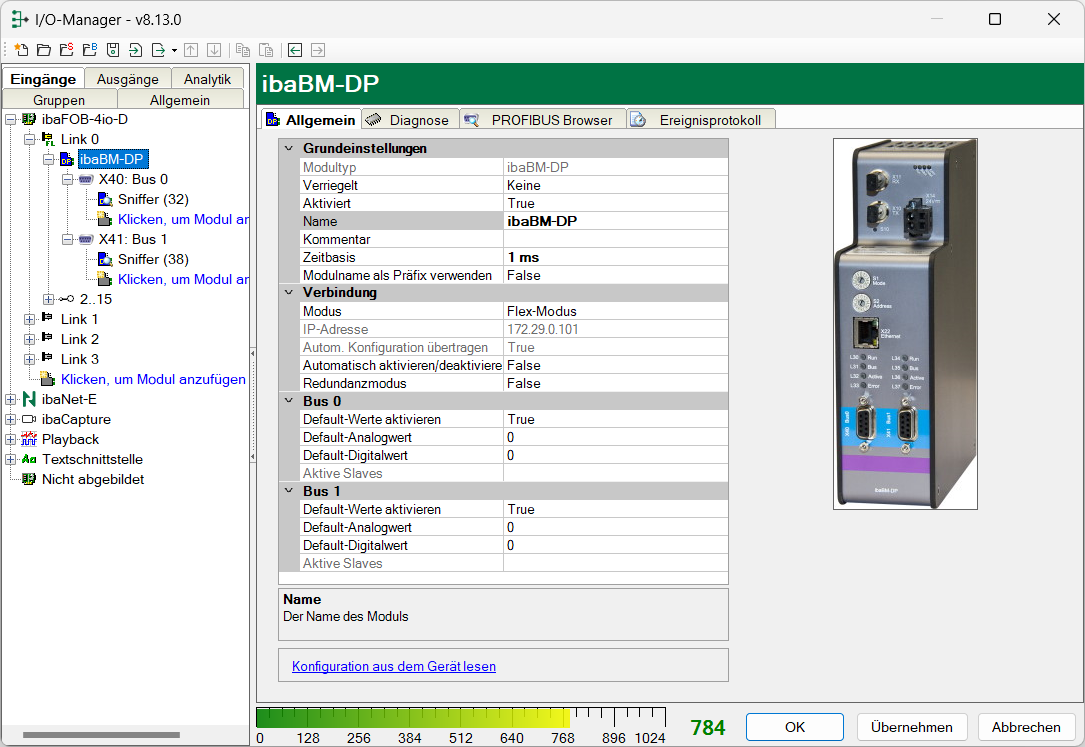This screenshot has height=747, width=1085.
Task: Click the Aktiviert value True
Action: pos(616,203)
